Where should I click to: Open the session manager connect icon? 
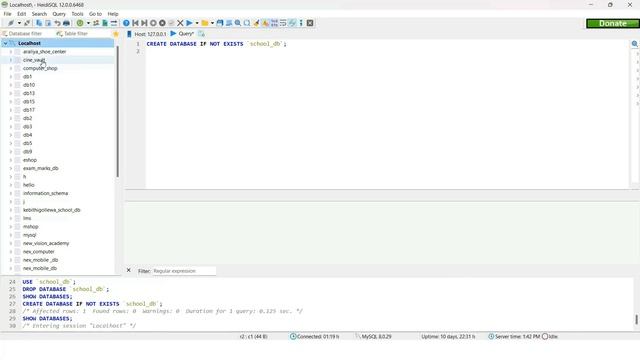coord(11,23)
